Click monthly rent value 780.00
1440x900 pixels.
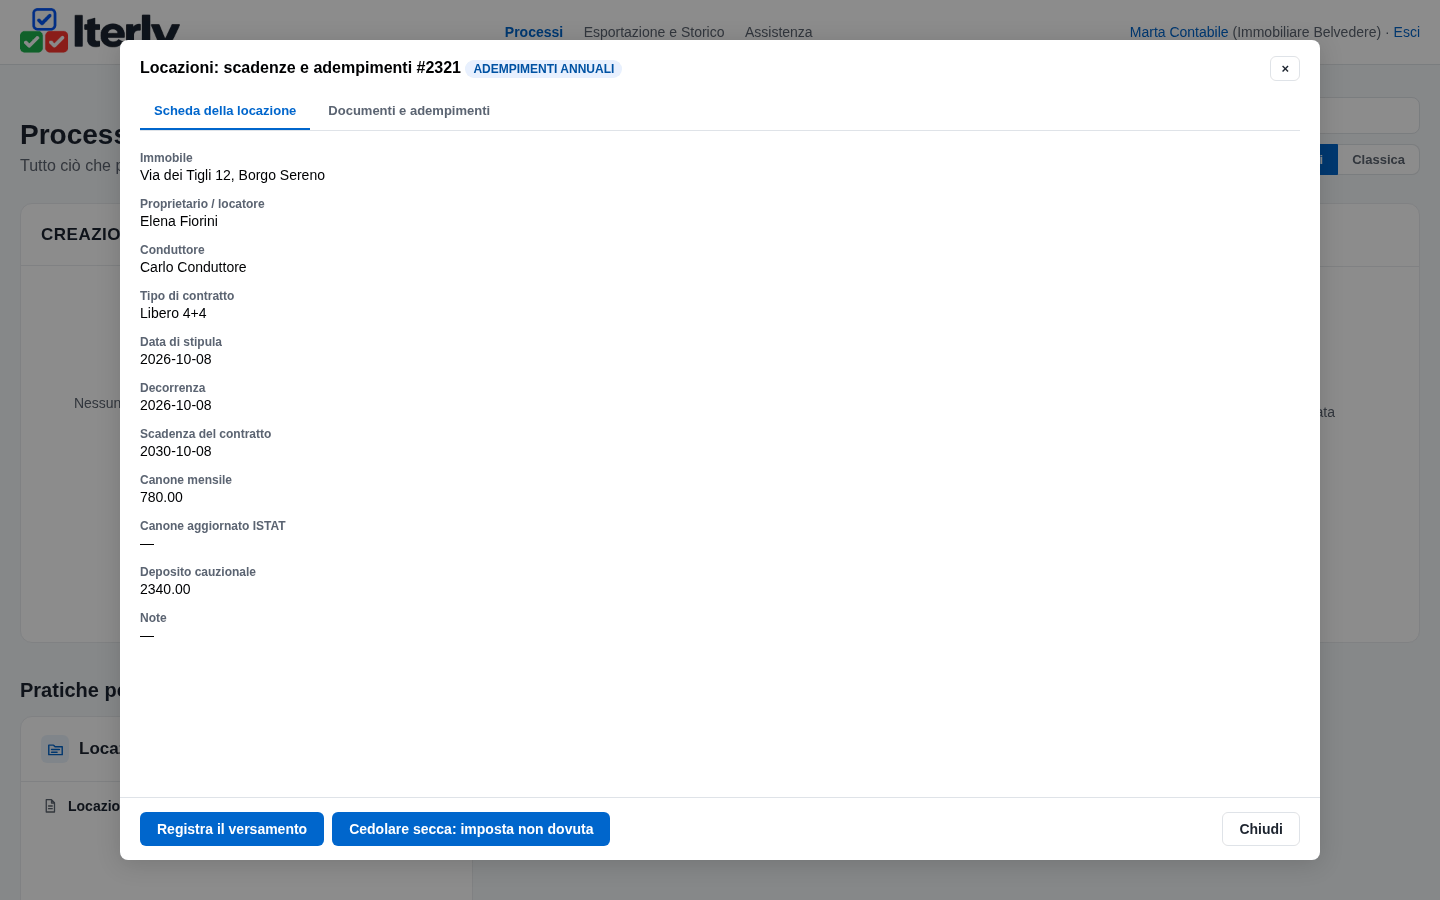161,497
